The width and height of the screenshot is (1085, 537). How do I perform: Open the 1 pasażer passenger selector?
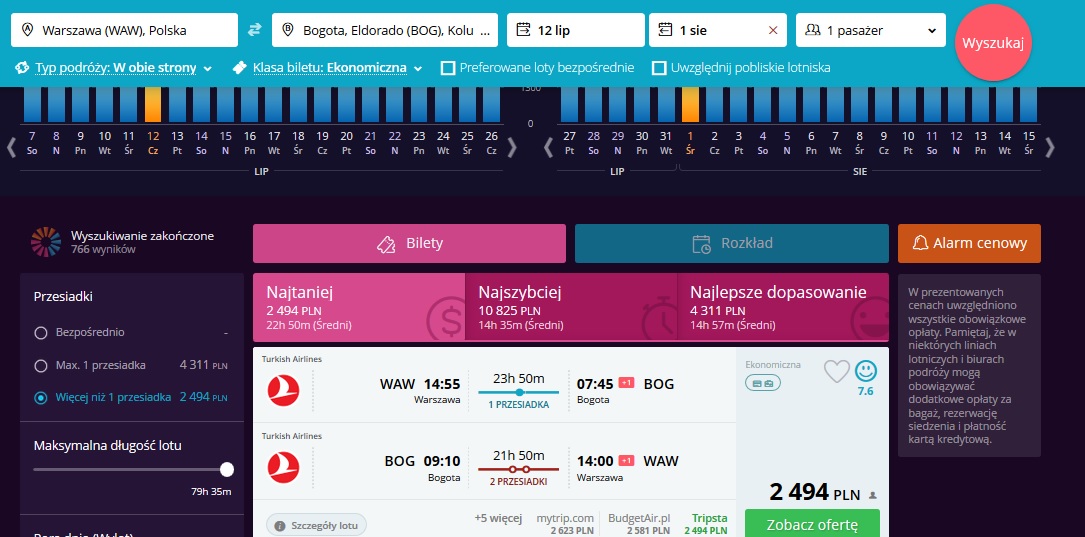(870, 30)
